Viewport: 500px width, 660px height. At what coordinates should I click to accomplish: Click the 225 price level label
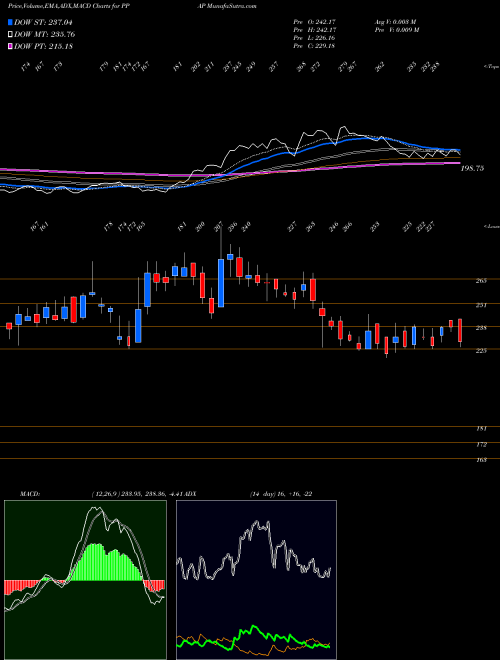pos(481,350)
